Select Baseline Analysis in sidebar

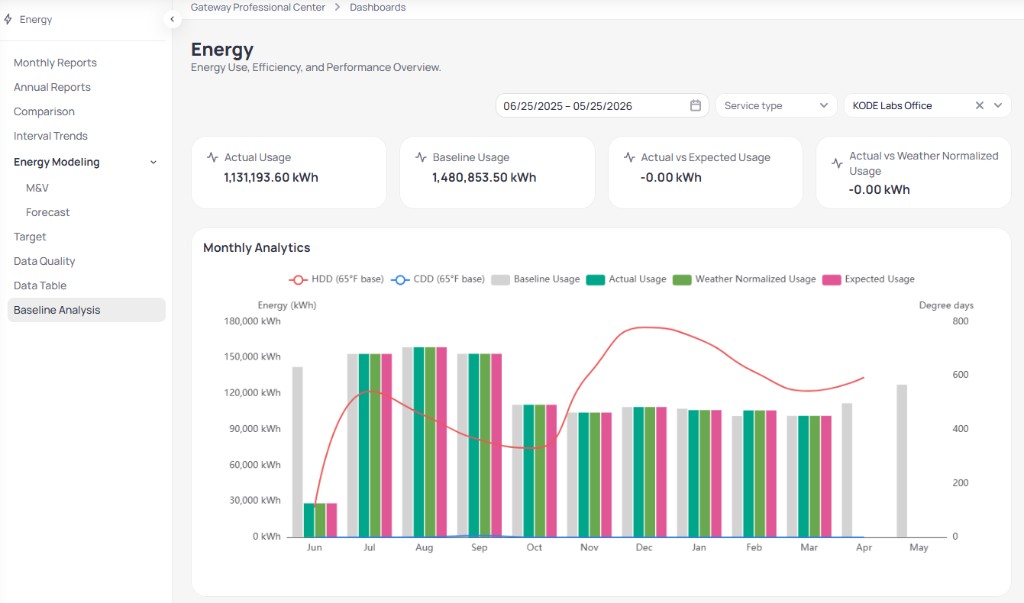pyautogui.click(x=86, y=310)
